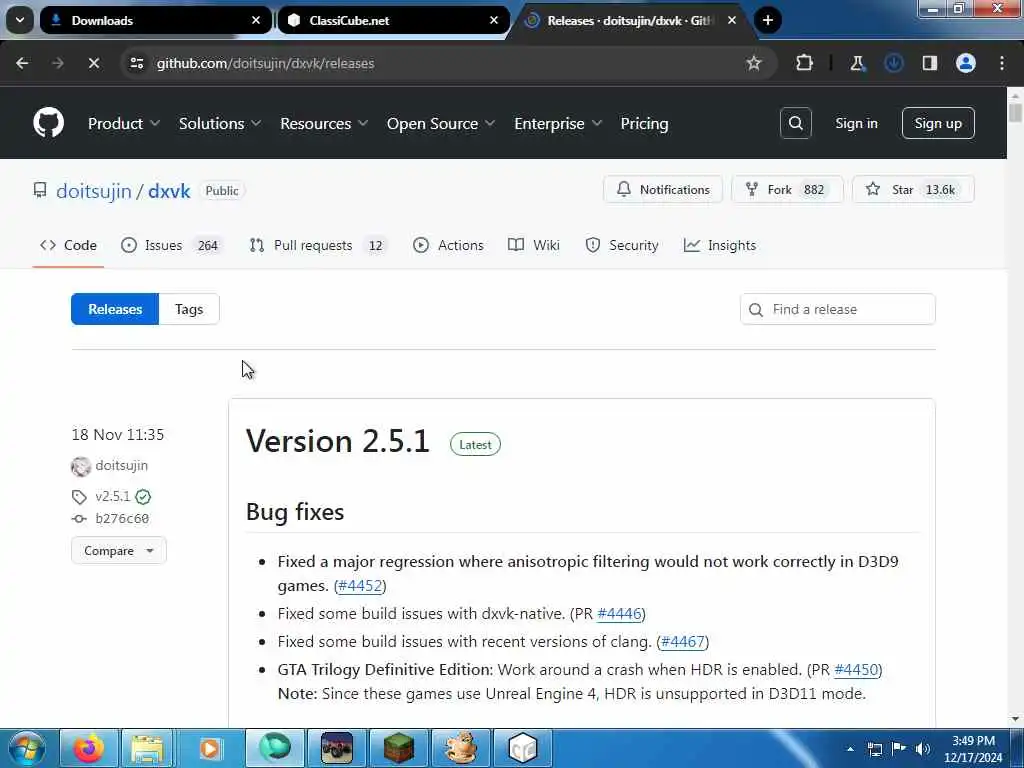Open the Pull requests tab

(318, 245)
